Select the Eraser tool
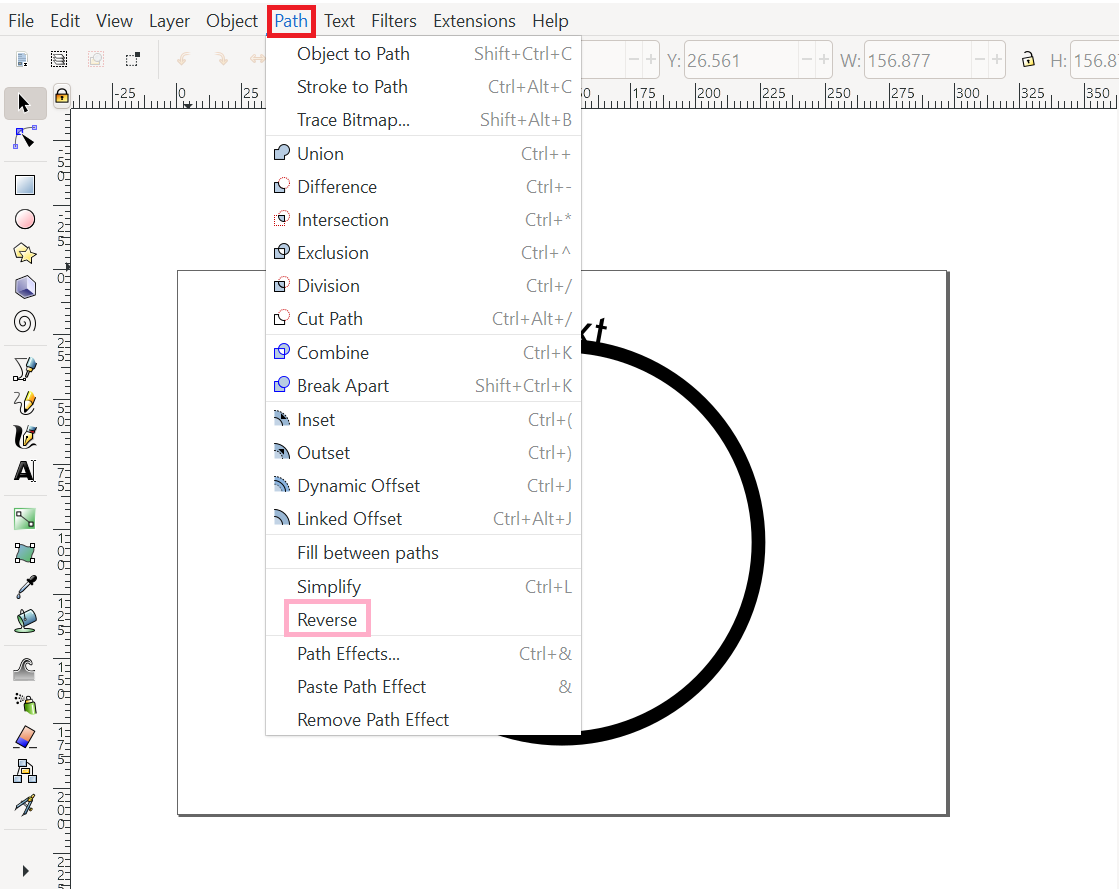Image resolution: width=1119 pixels, height=889 pixels. coord(24,737)
